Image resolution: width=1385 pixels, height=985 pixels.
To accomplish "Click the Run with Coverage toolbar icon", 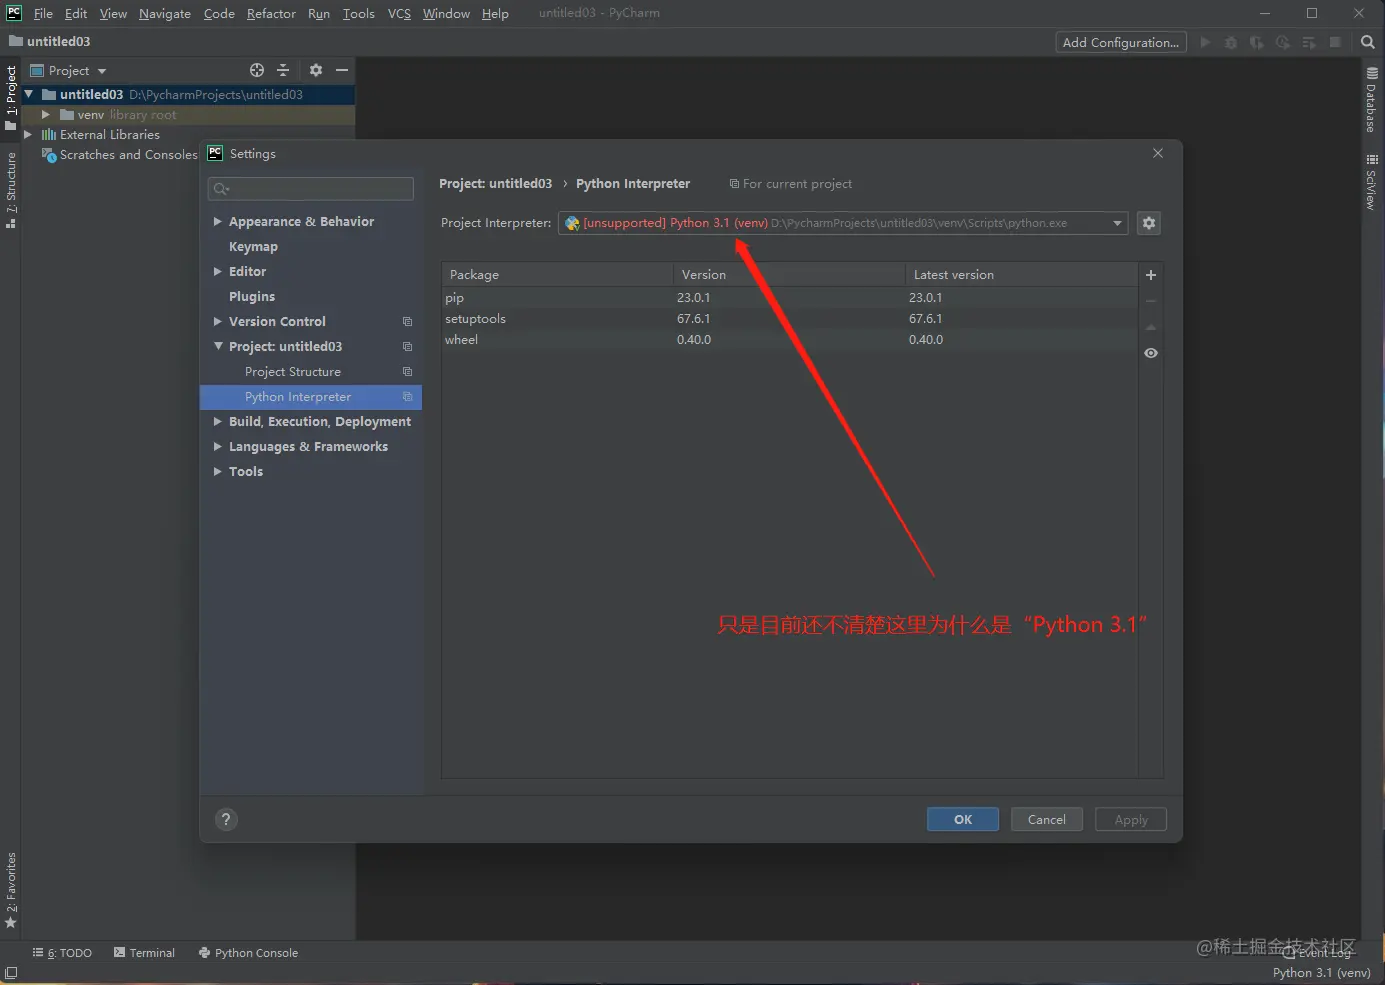I will tap(1257, 42).
